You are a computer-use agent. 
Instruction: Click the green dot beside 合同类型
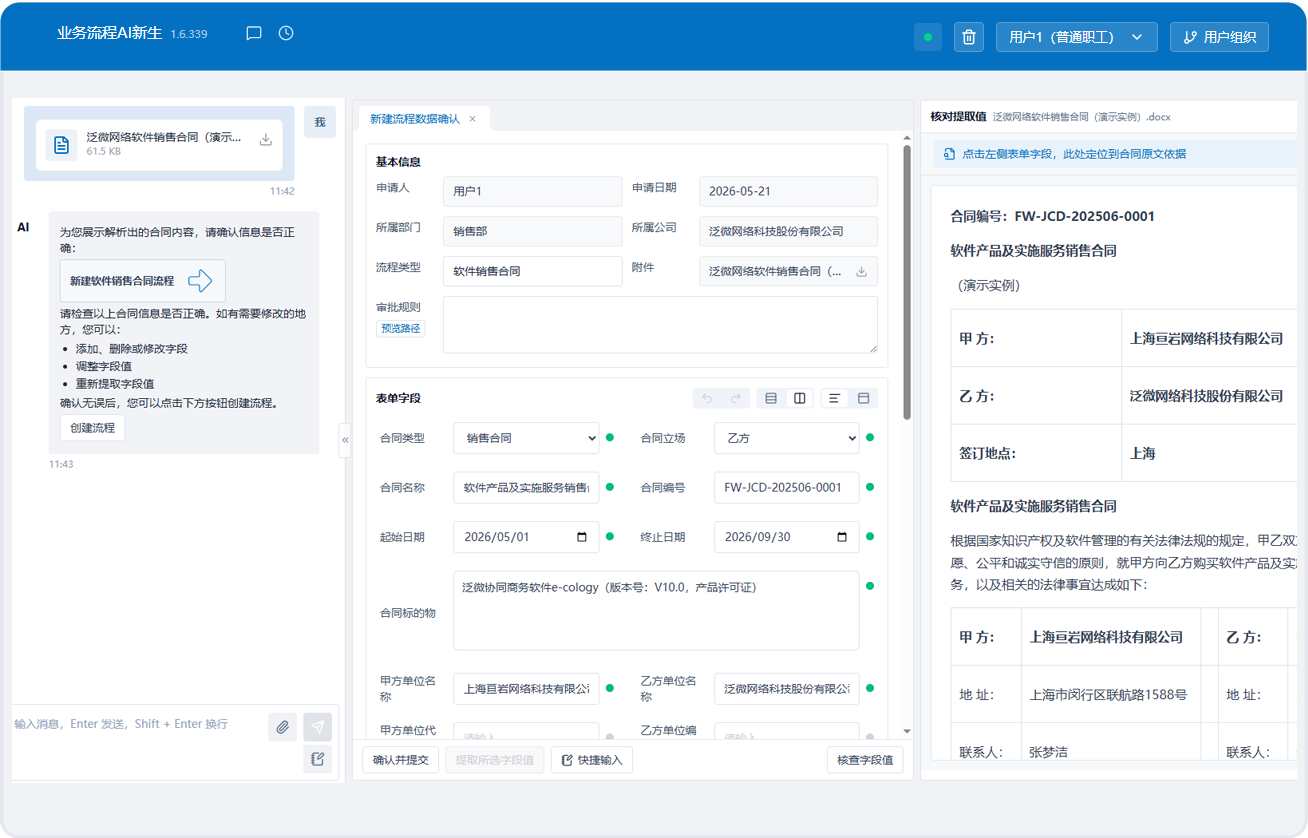point(609,437)
